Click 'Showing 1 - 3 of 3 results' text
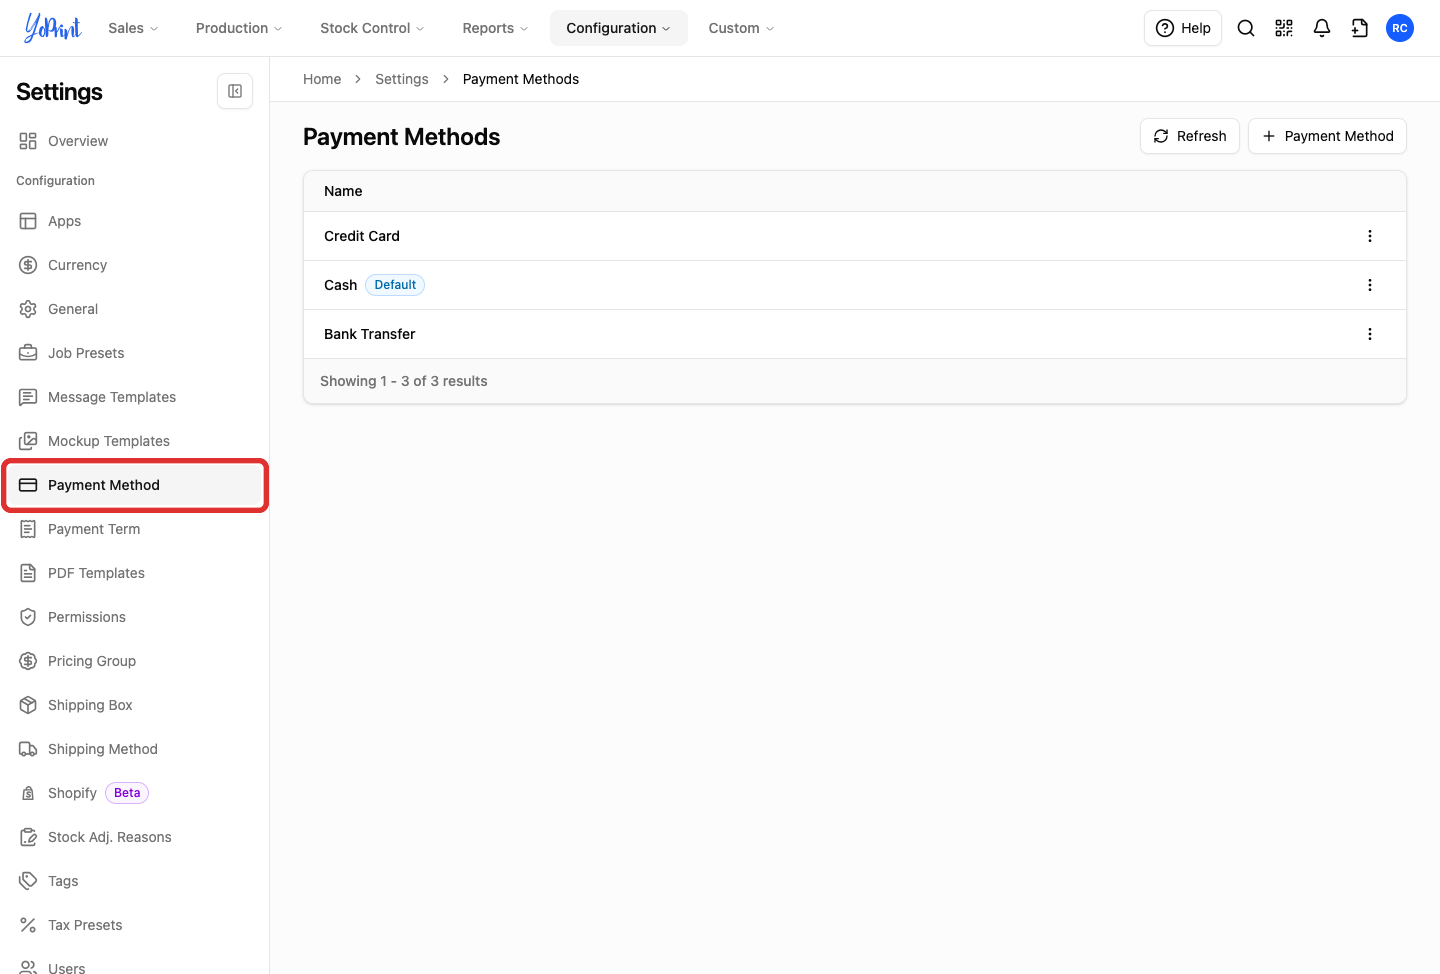Image resolution: width=1440 pixels, height=974 pixels. [404, 381]
